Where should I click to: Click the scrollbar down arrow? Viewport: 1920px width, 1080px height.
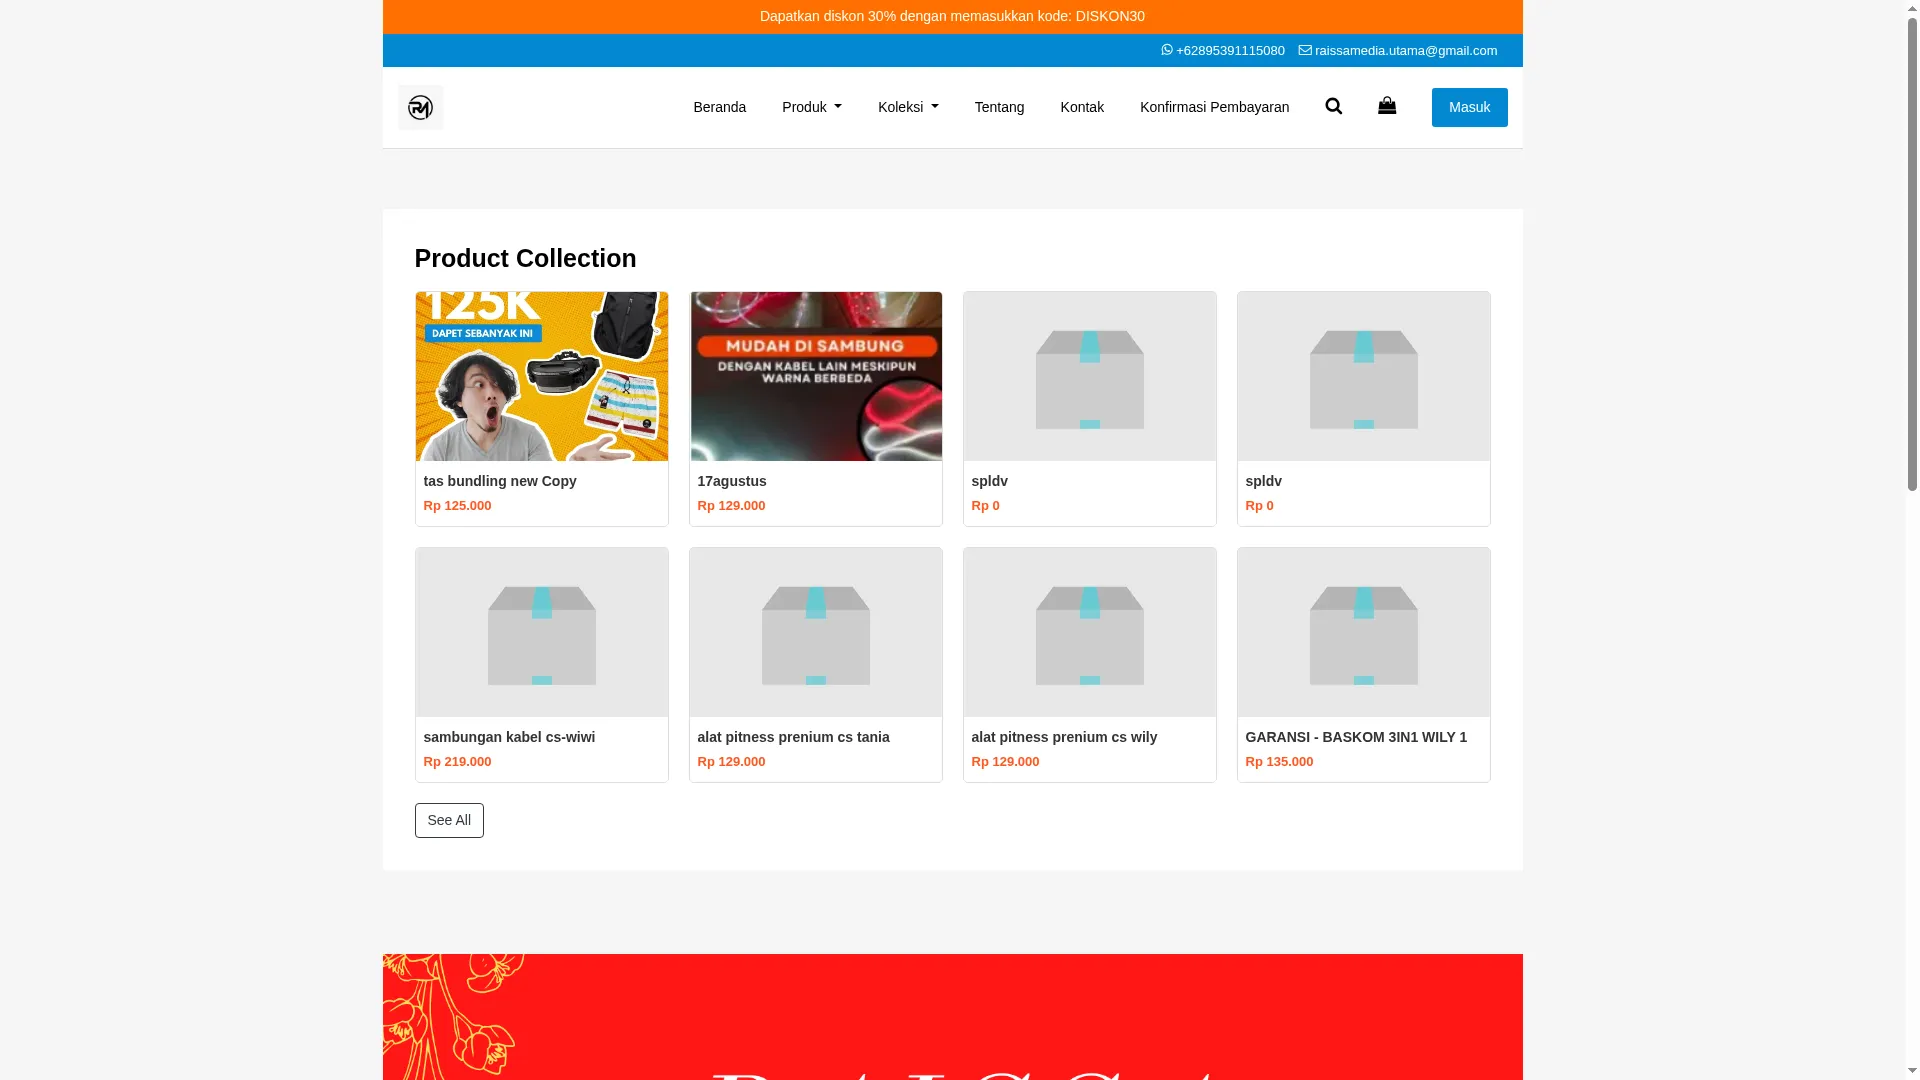pyautogui.click(x=1912, y=1071)
